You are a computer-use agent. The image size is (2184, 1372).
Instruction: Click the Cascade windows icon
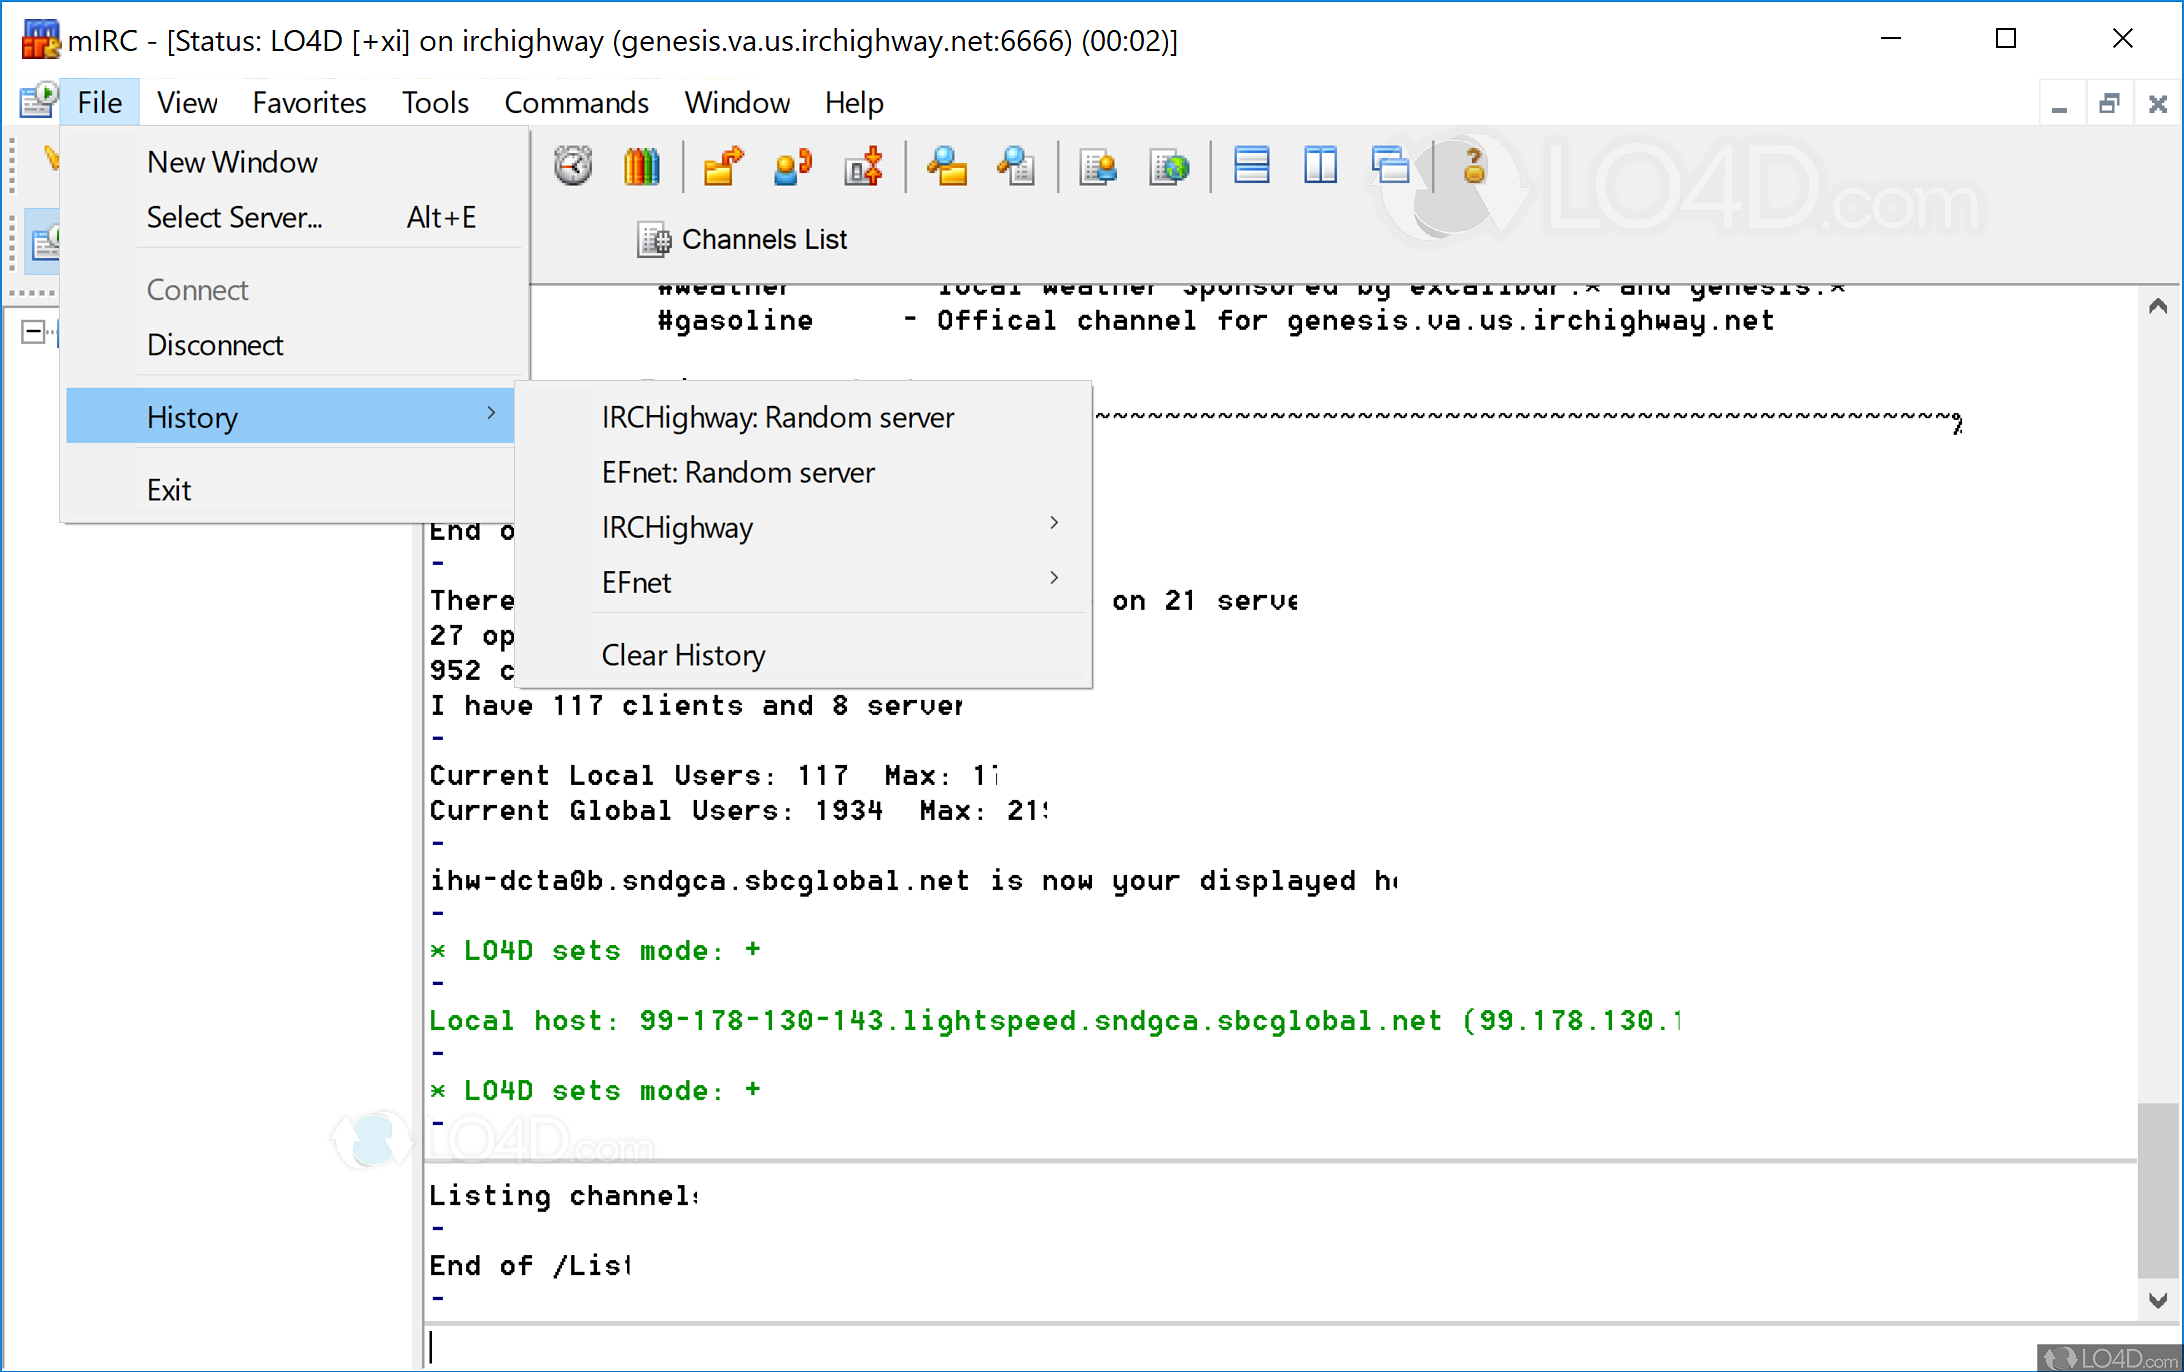(x=1390, y=165)
